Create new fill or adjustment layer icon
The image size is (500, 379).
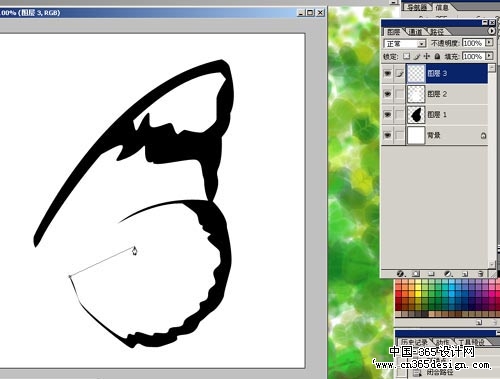tap(448, 274)
